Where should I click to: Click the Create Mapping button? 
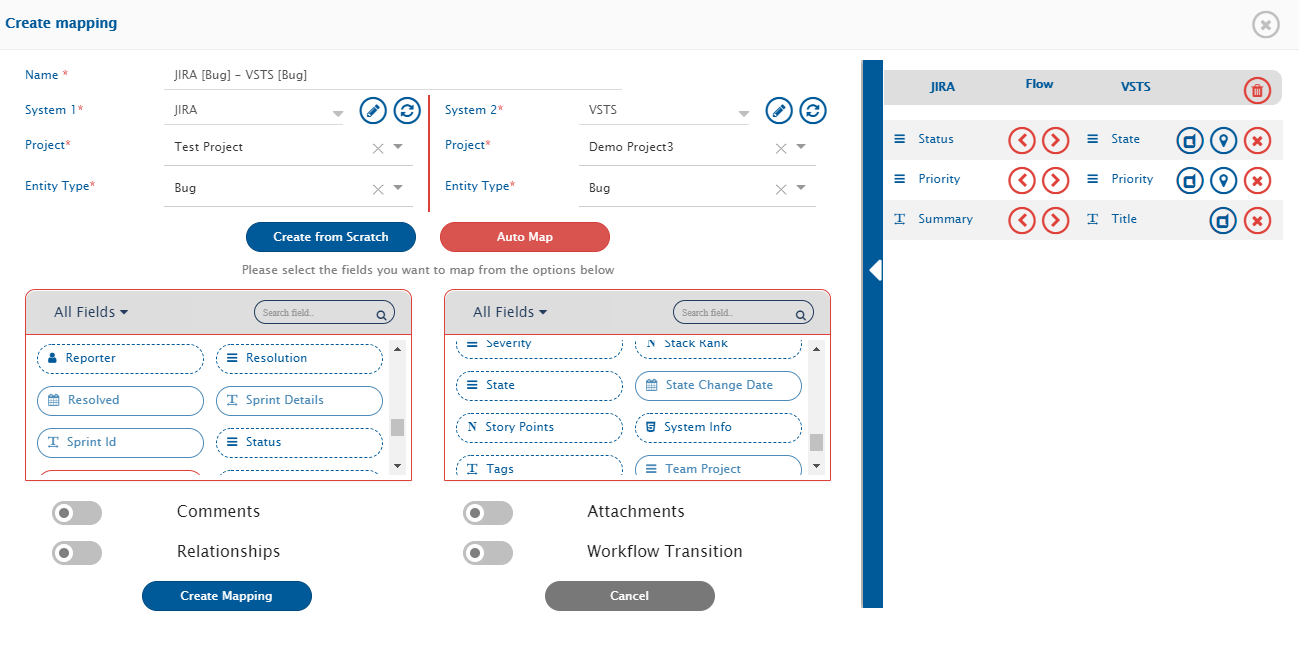(226, 596)
